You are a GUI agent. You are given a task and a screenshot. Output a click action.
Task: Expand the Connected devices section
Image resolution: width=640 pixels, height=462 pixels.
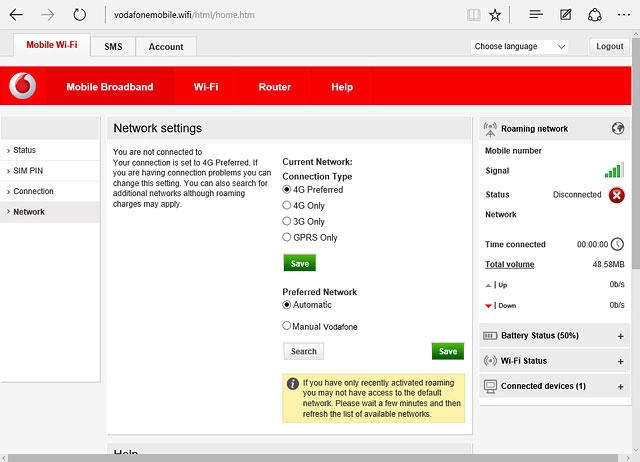pos(620,386)
